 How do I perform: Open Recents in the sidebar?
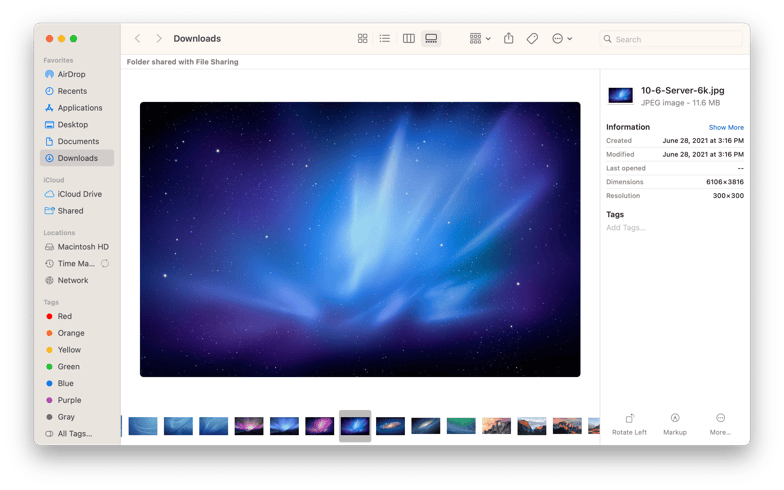tap(76, 91)
